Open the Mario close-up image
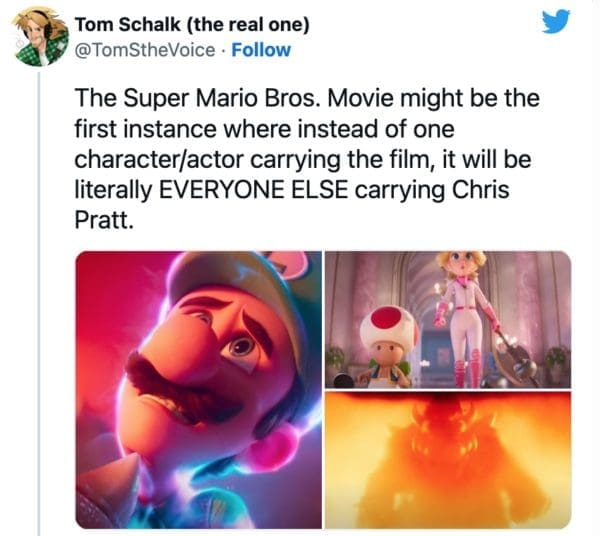The image size is (600, 536). pyautogui.click(x=198, y=389)
